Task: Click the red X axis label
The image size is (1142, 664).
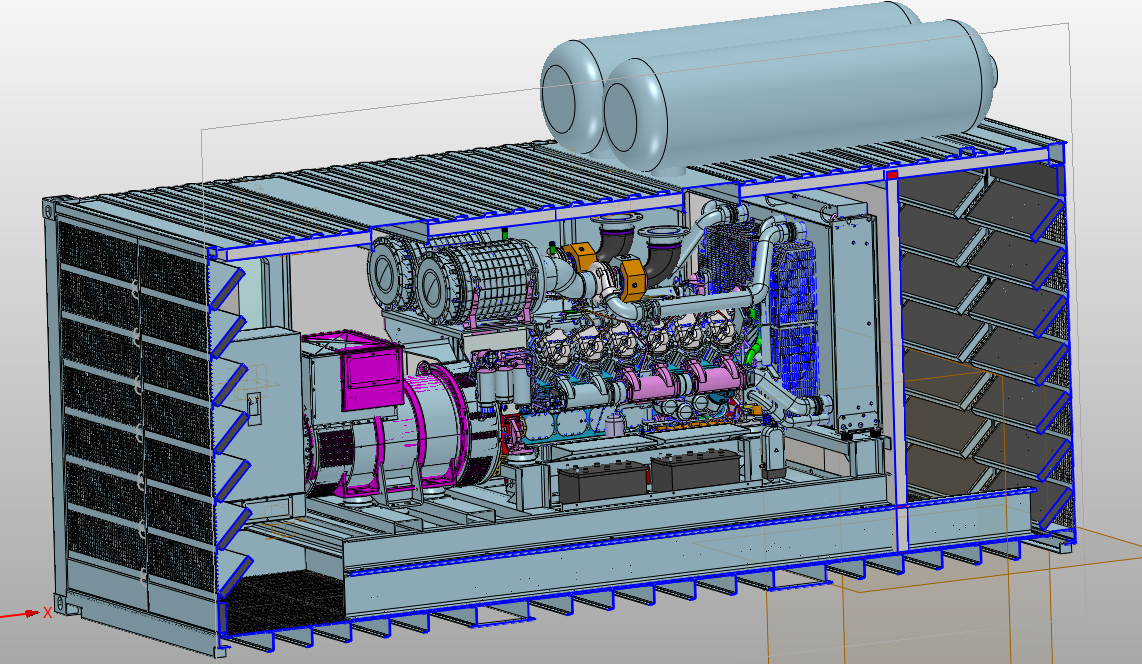Action: click(47, 612)
